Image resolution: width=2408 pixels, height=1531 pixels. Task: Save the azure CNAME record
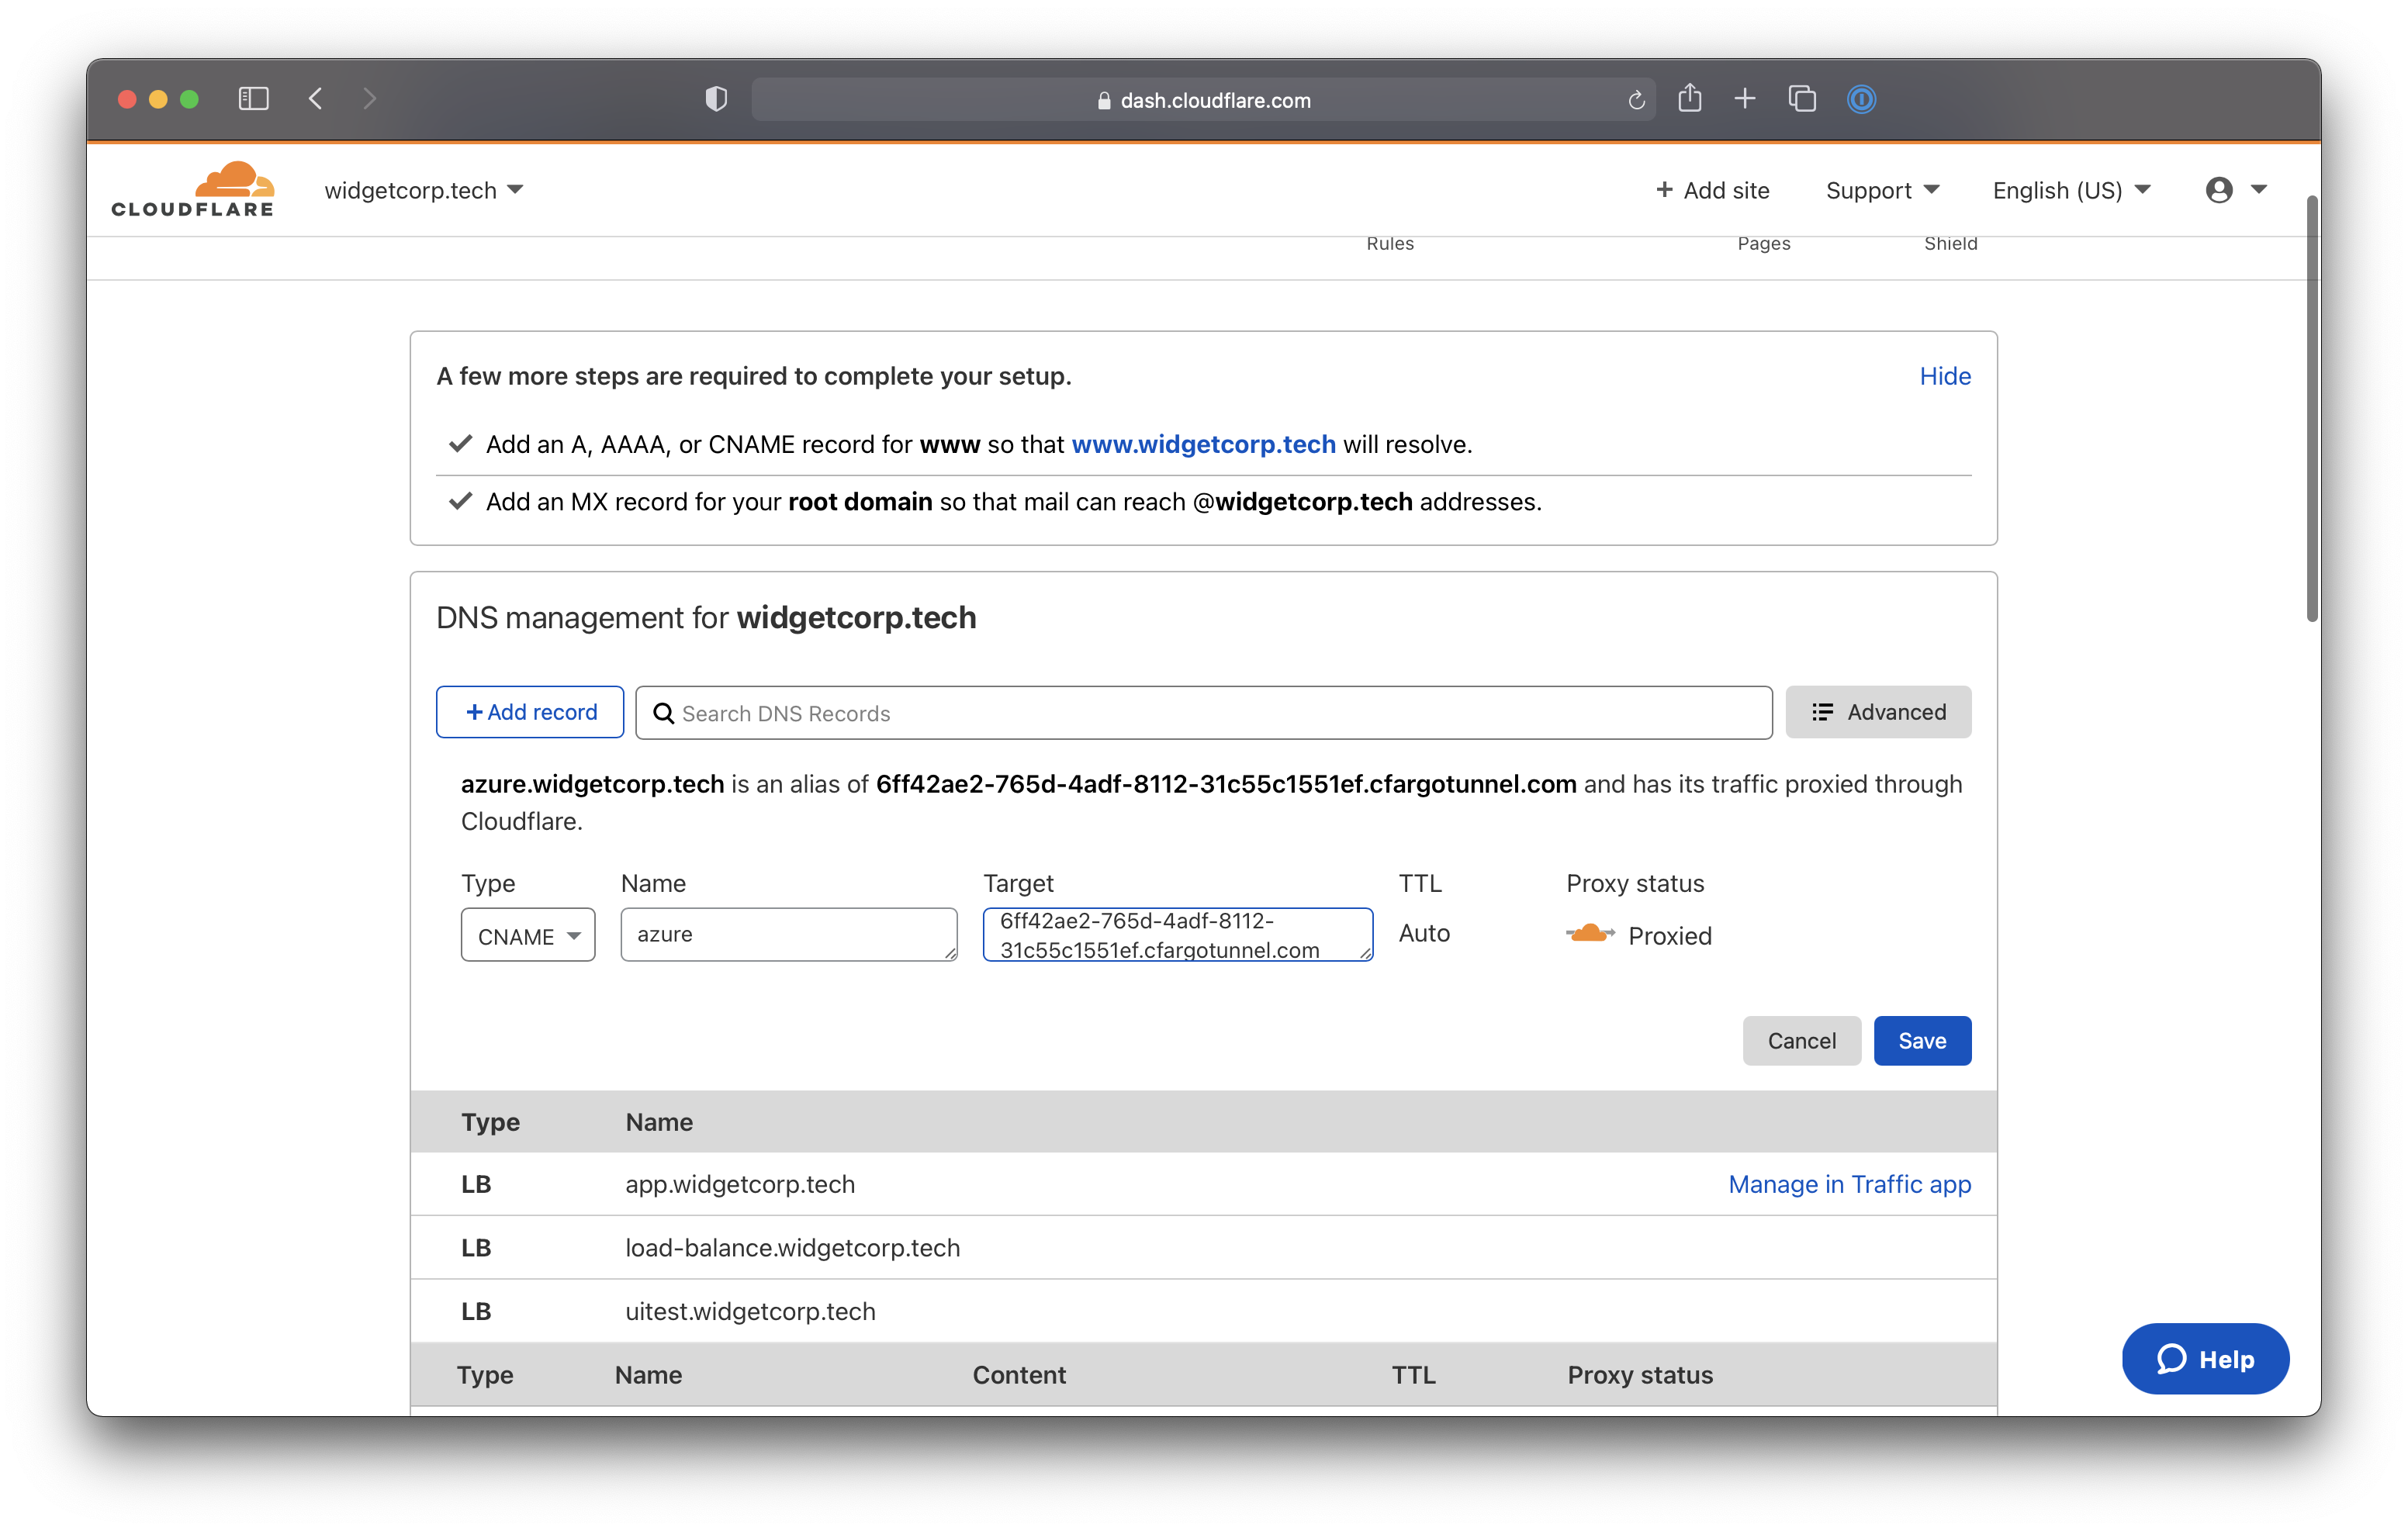click(x=1922, y=1040)
